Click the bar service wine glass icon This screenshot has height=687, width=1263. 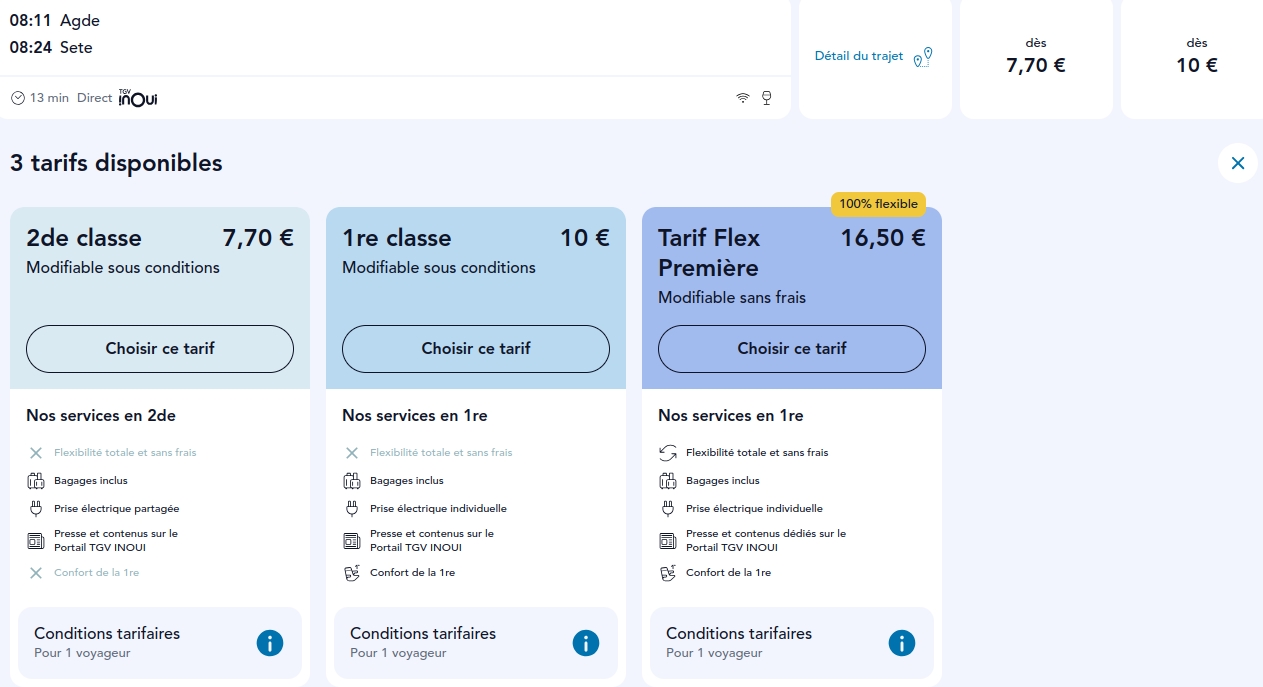(766, 97)
